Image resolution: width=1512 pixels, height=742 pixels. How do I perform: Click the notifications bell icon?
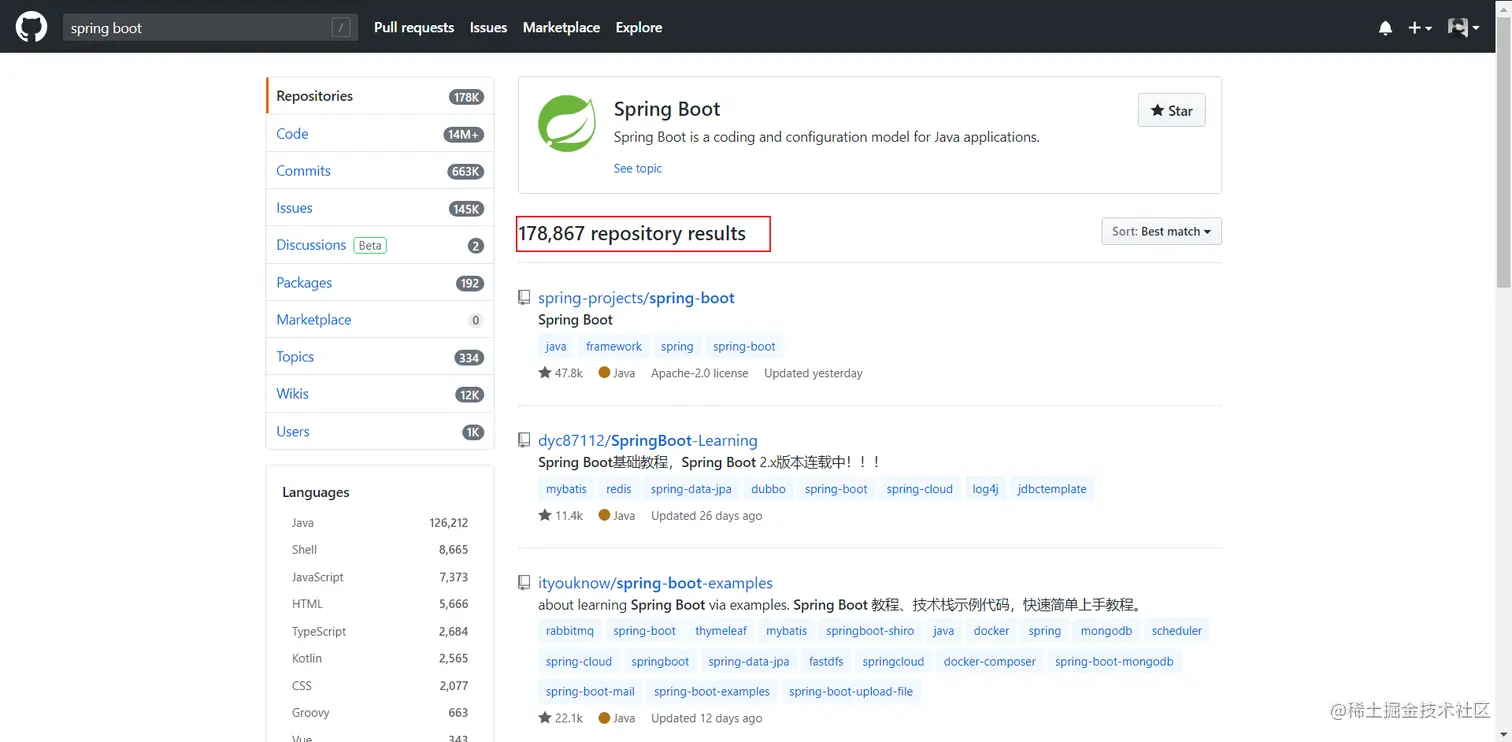click(x=1385, y=28)
